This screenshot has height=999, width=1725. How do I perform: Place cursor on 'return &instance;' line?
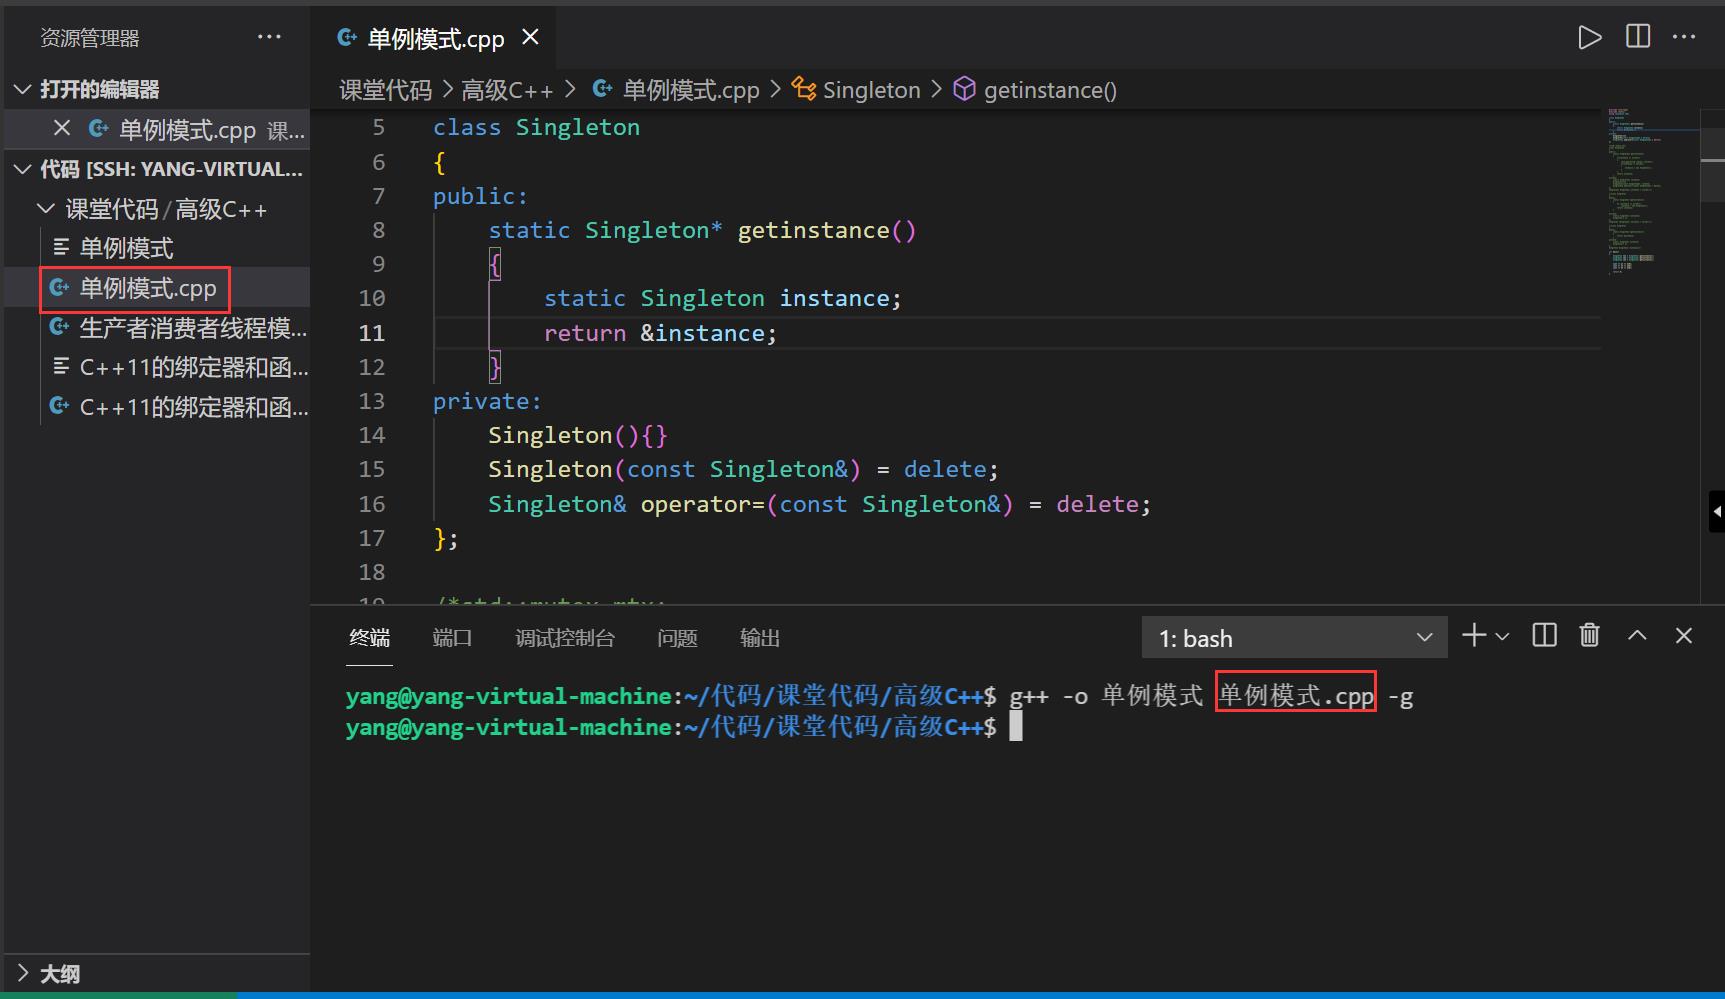coord(660,333)
